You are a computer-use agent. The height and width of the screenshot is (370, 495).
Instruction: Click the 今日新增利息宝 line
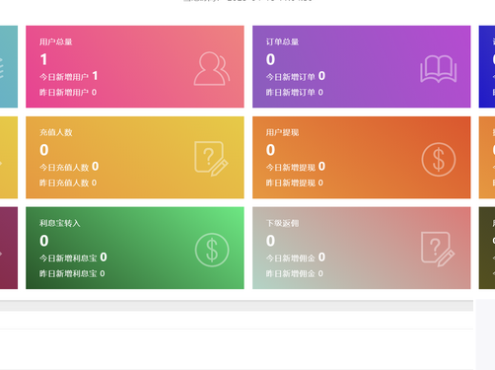click(x=73, y=257)
